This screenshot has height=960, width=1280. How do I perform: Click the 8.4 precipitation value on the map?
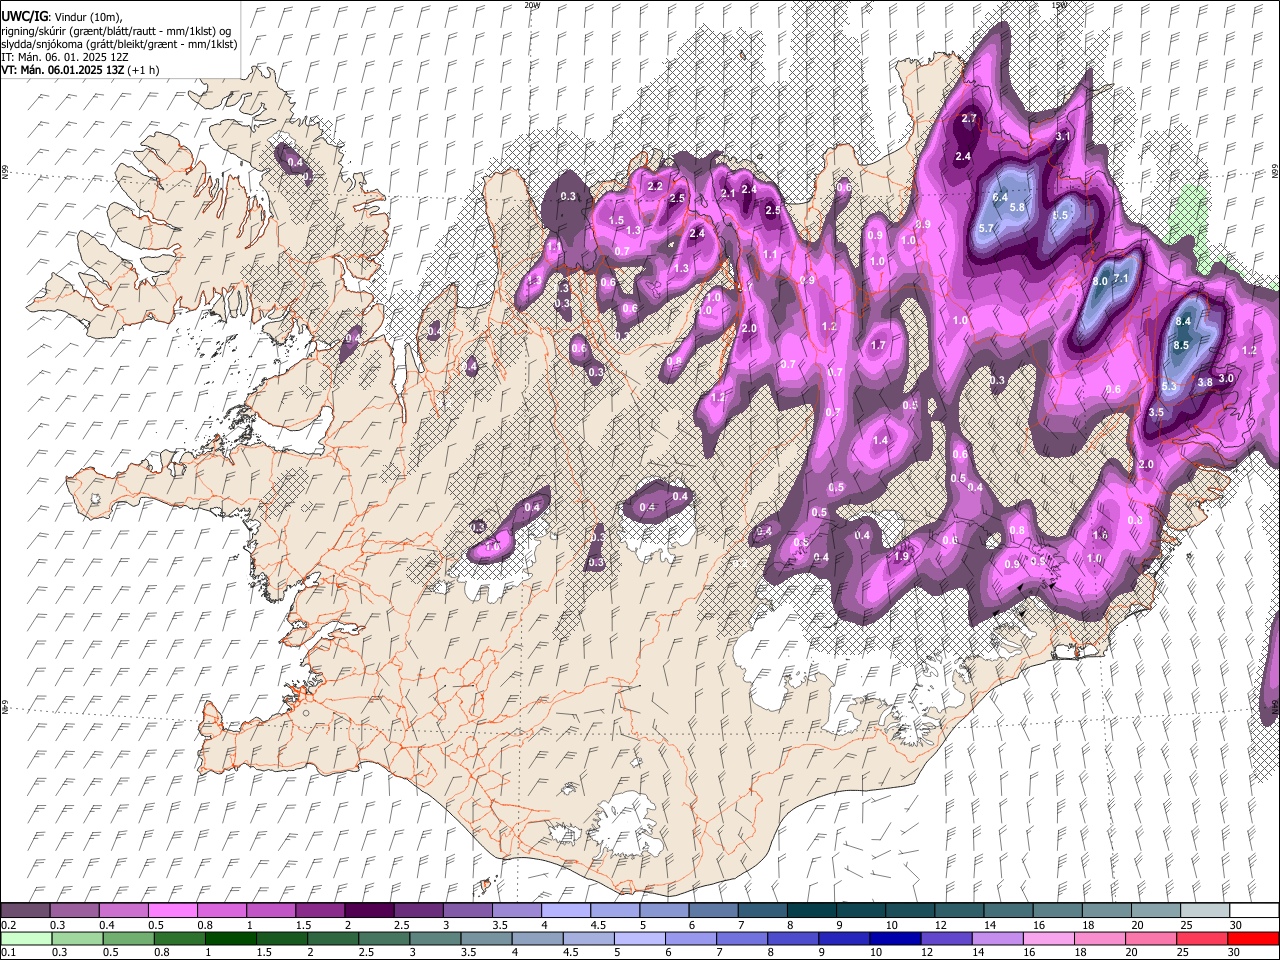coord(1183,321)
